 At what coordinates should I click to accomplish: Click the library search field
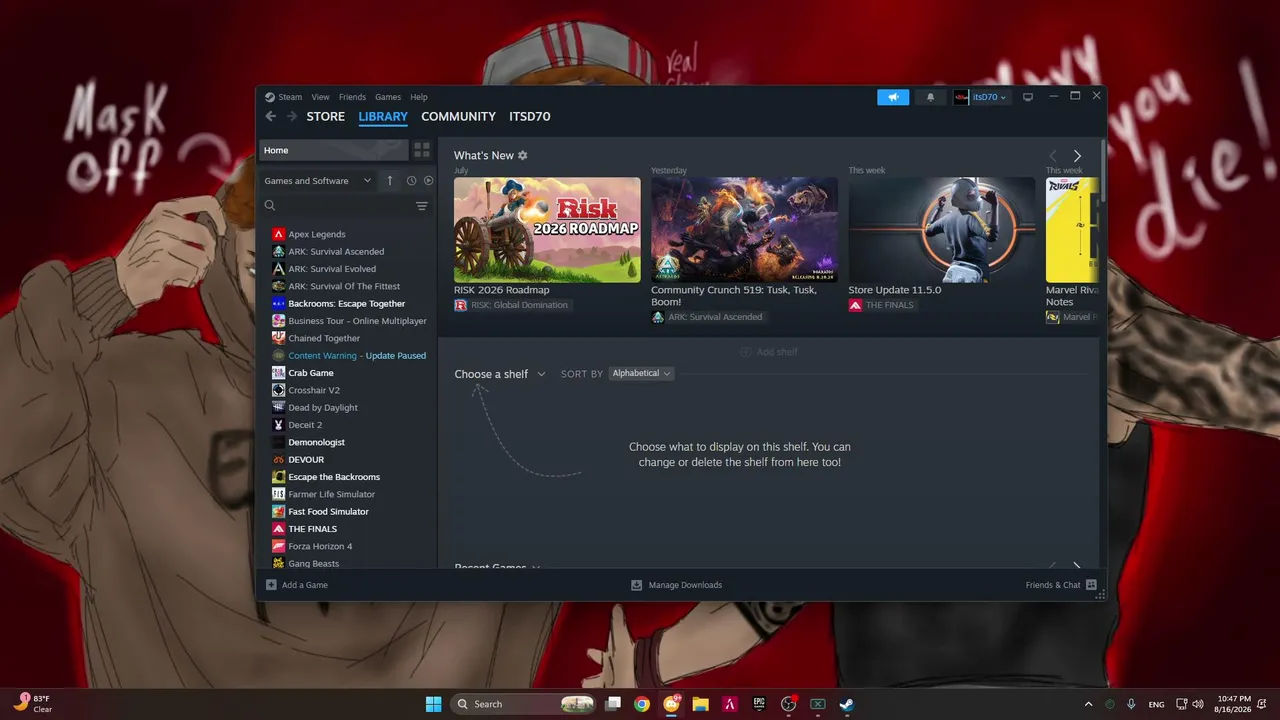338,206
